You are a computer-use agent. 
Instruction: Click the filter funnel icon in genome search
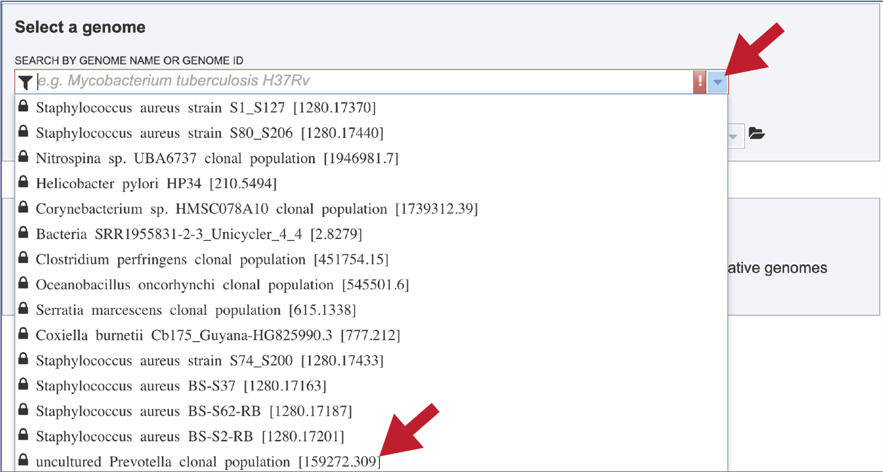[x=25, y=82]
